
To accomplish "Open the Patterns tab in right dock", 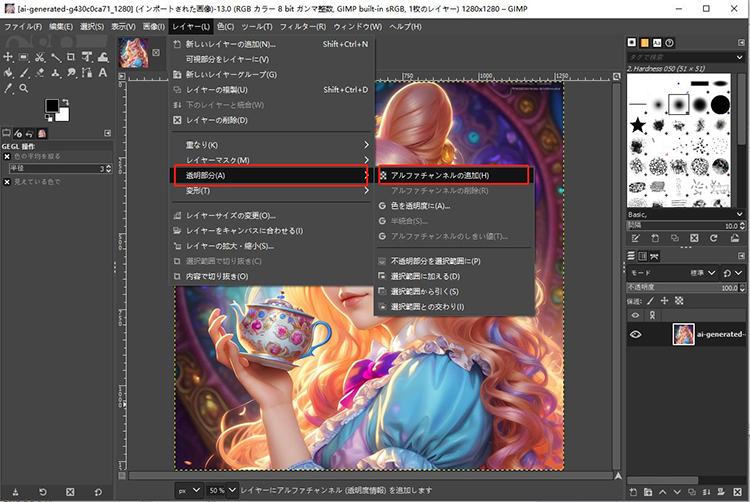I will (644, 43).
